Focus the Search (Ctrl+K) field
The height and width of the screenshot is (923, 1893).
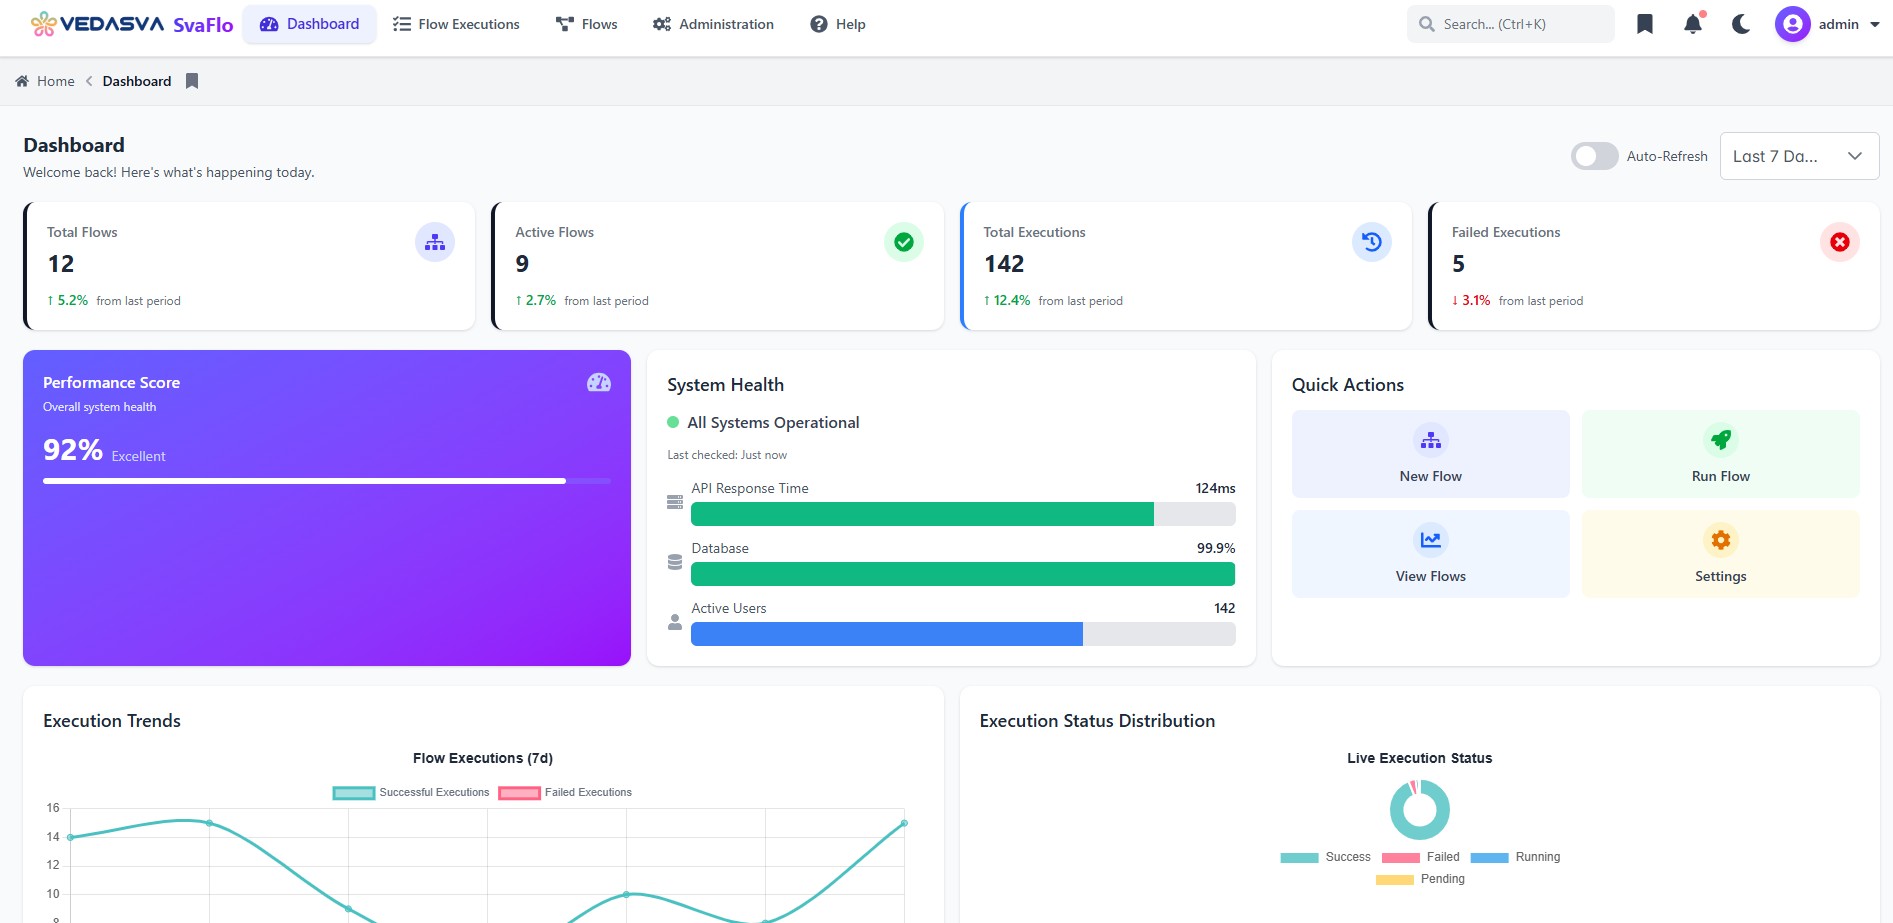(x=1511, y=24)
